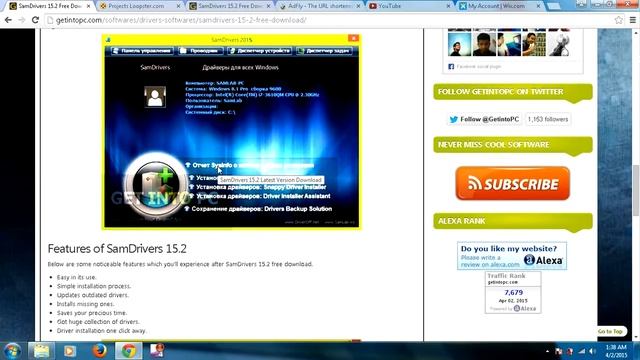The height and width of the screenshot is (360, 640).
Task: Click the Facebook social plugin link
Action: (478, 66)
